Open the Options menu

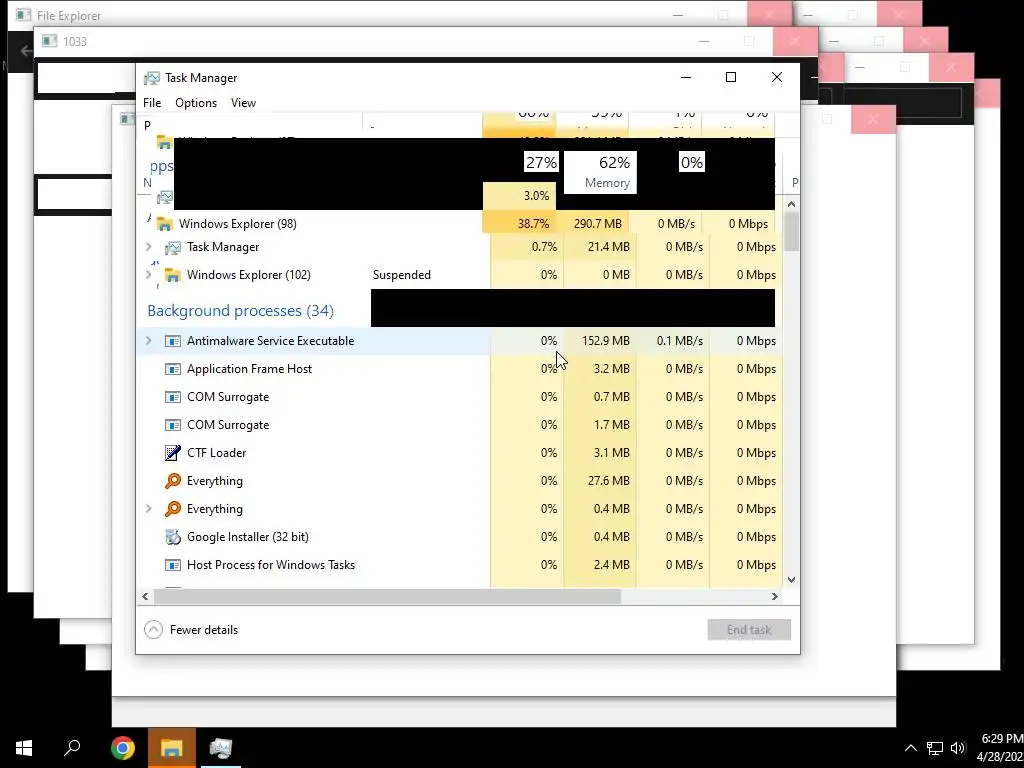196,103
